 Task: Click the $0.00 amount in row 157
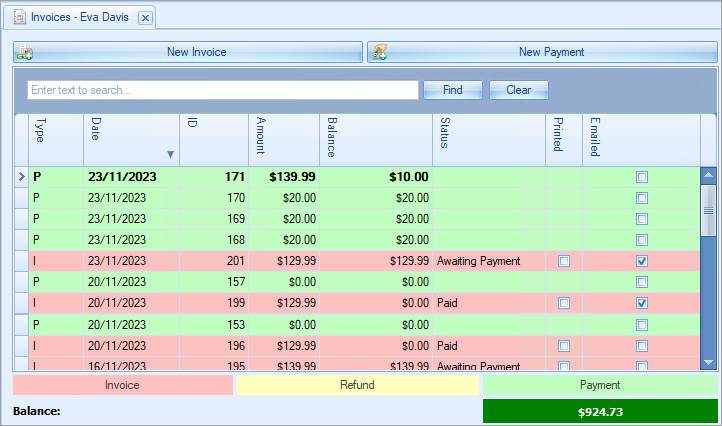click(303, 282)
